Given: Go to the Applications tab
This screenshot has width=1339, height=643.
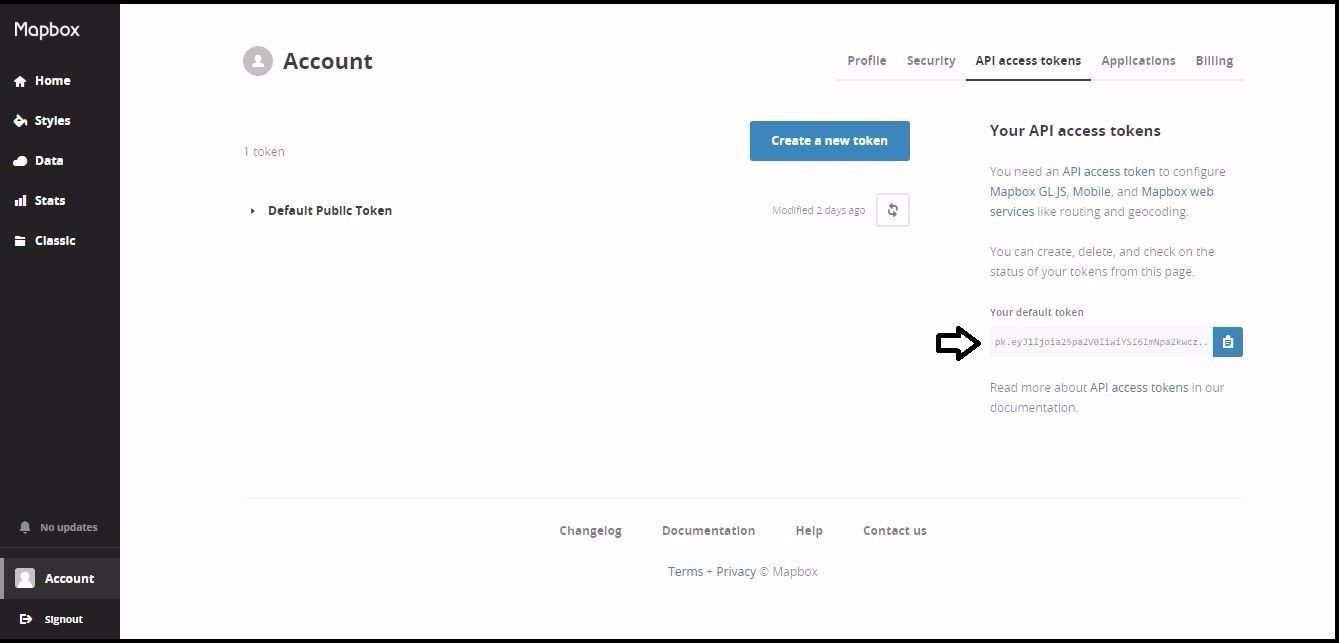Looking at the screenshot, I should pyautogui.click(x=1138, y=61).
